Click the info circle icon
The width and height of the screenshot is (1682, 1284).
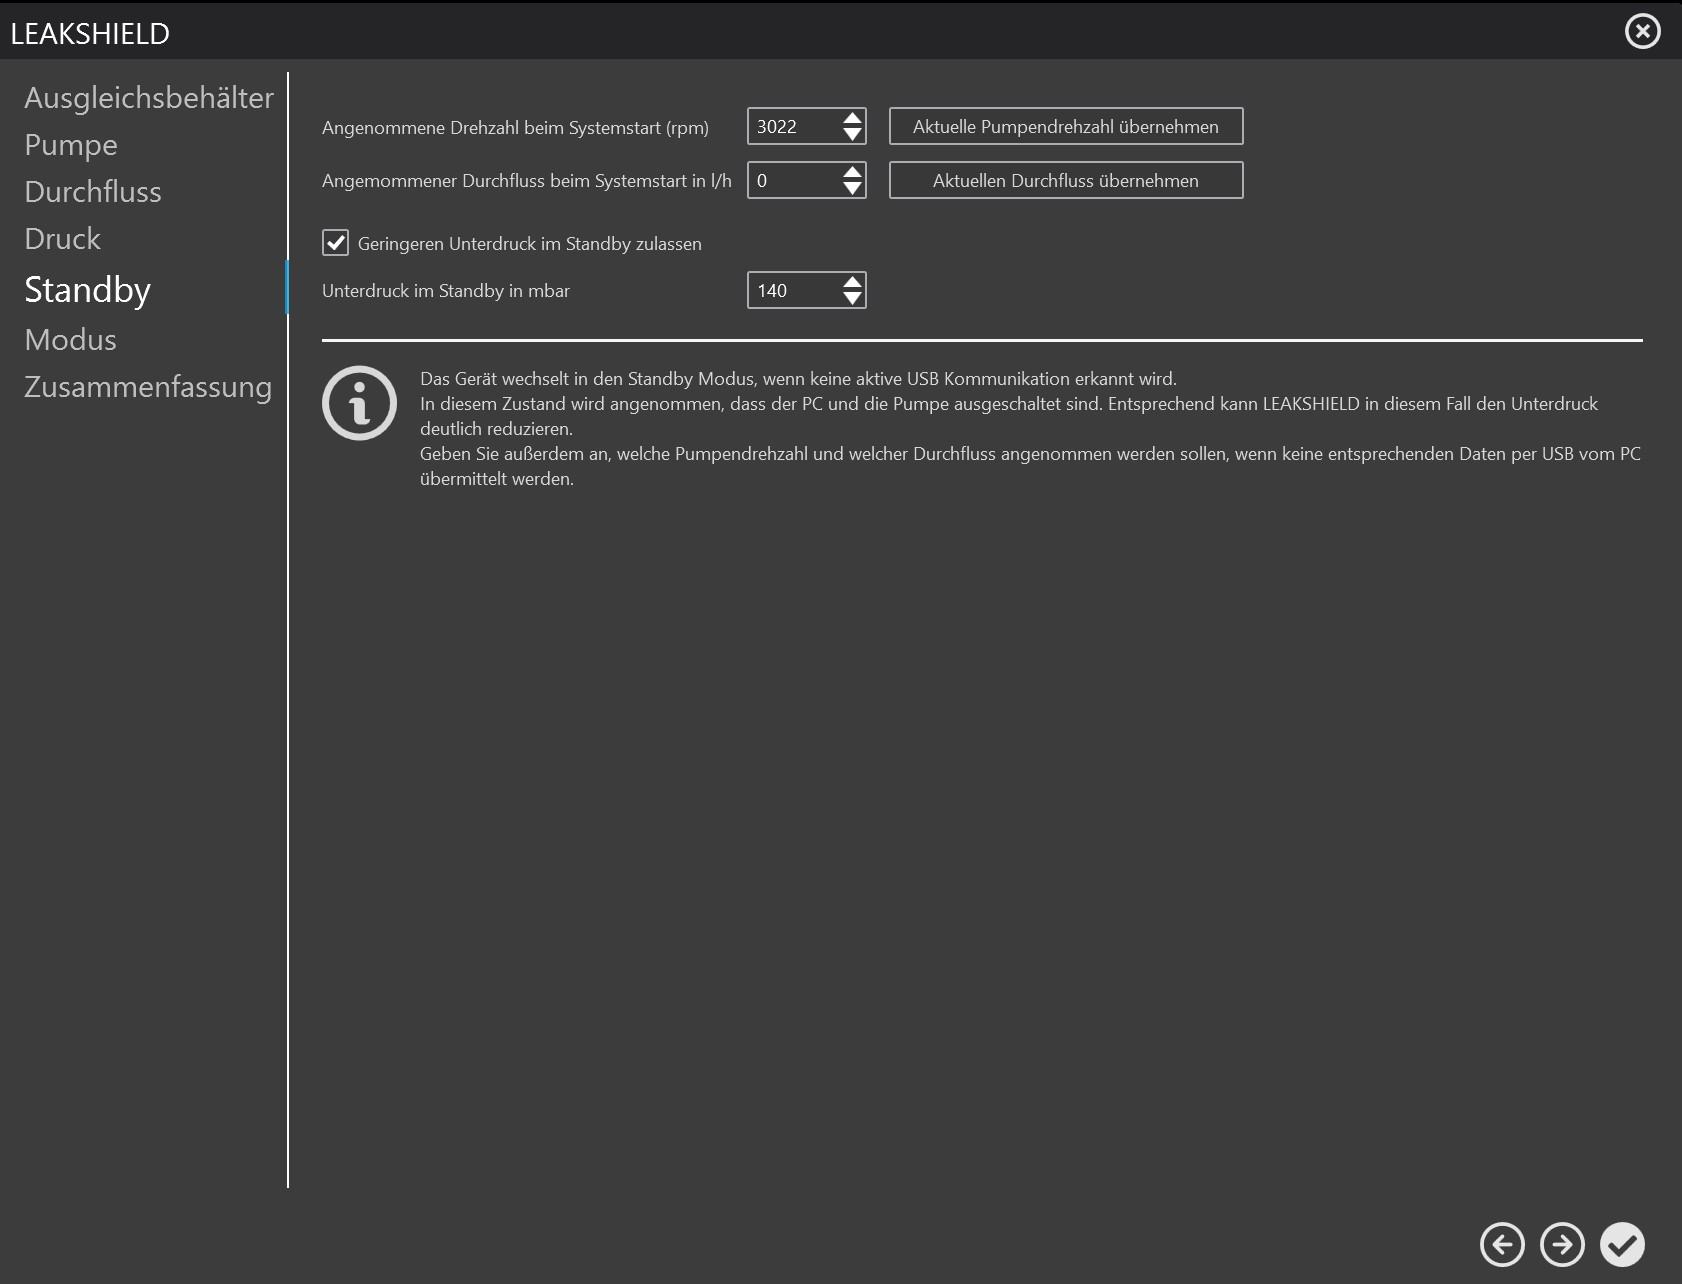coord(360,403)
